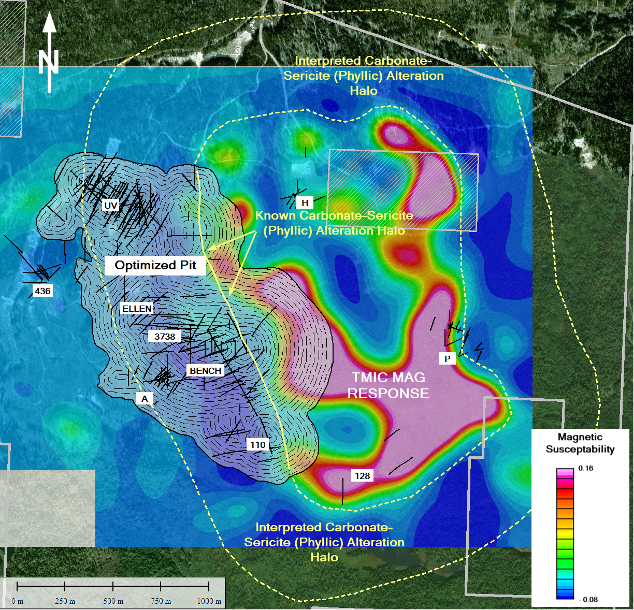Click the 436 label box

(x=42, y=290)
